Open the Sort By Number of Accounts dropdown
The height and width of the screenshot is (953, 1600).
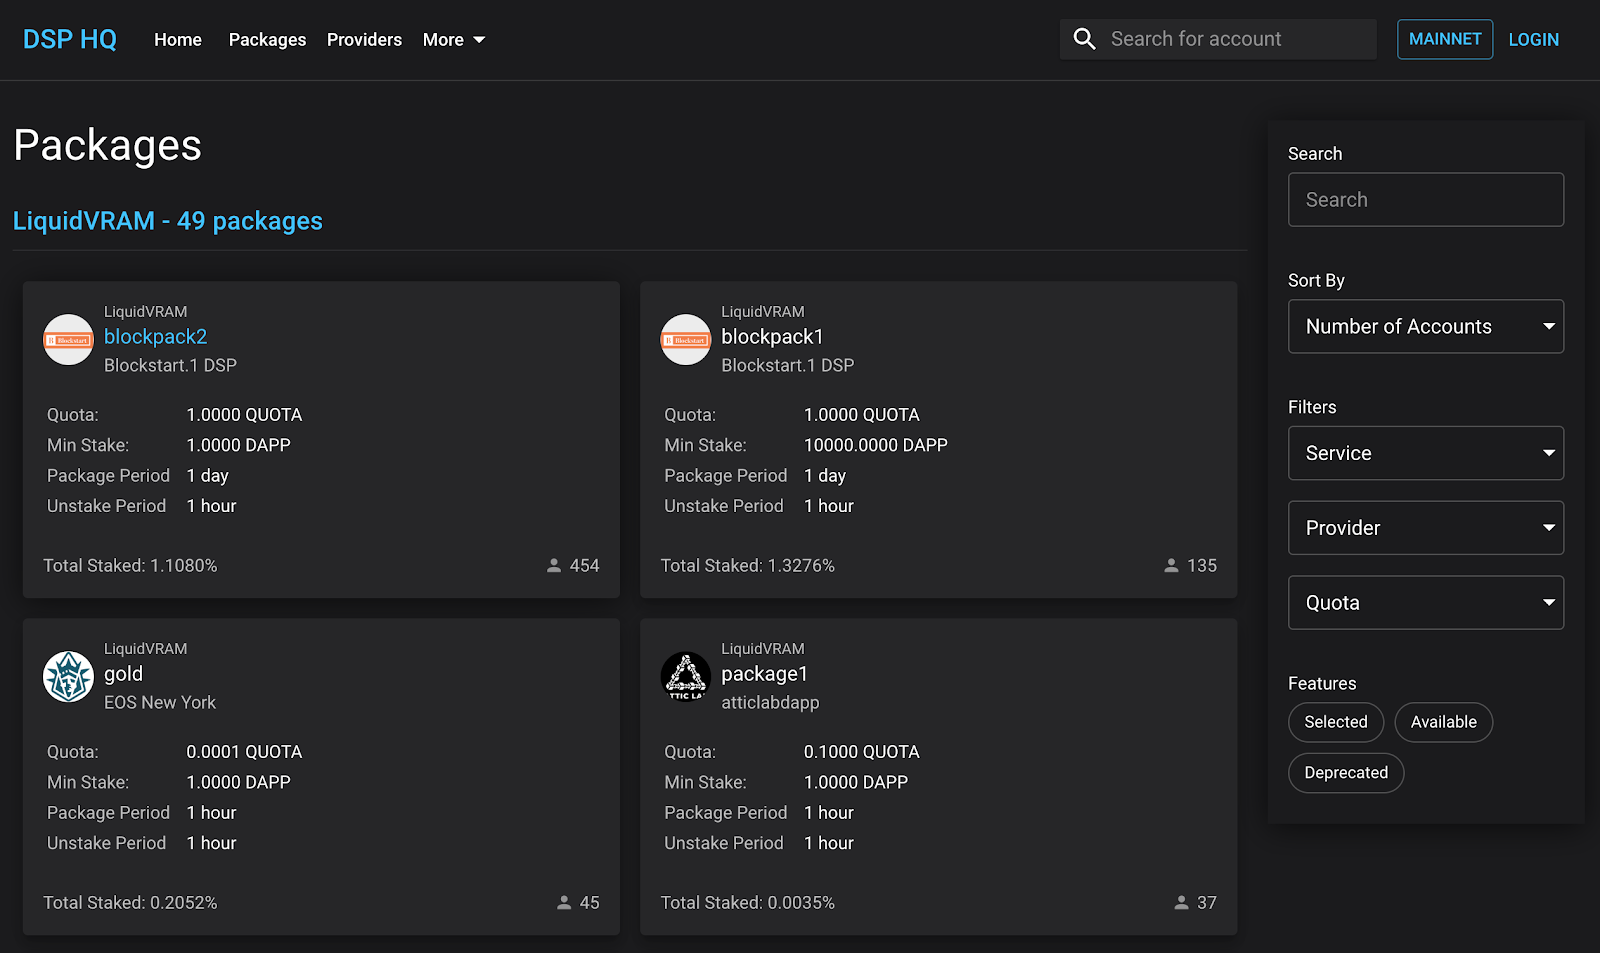pos(1425,327)
